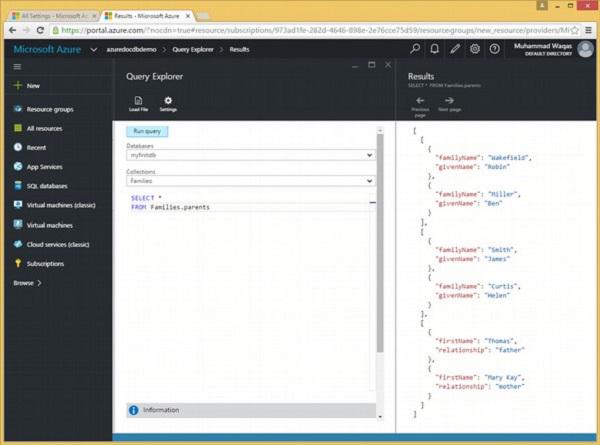Go to Next page arrow in Results
600x445 pixels.
coord(449,101)
